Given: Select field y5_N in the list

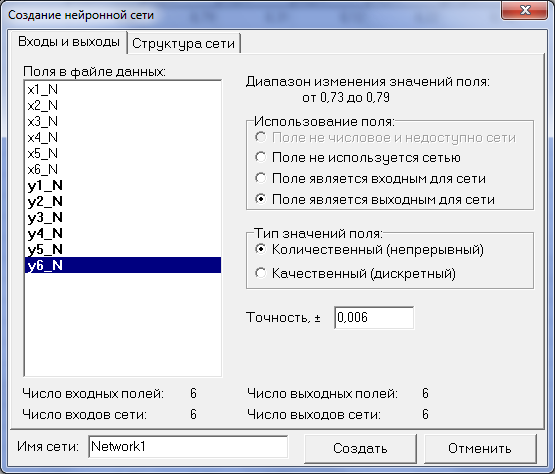Looking at the screenshot, I should tap(123, 249).
